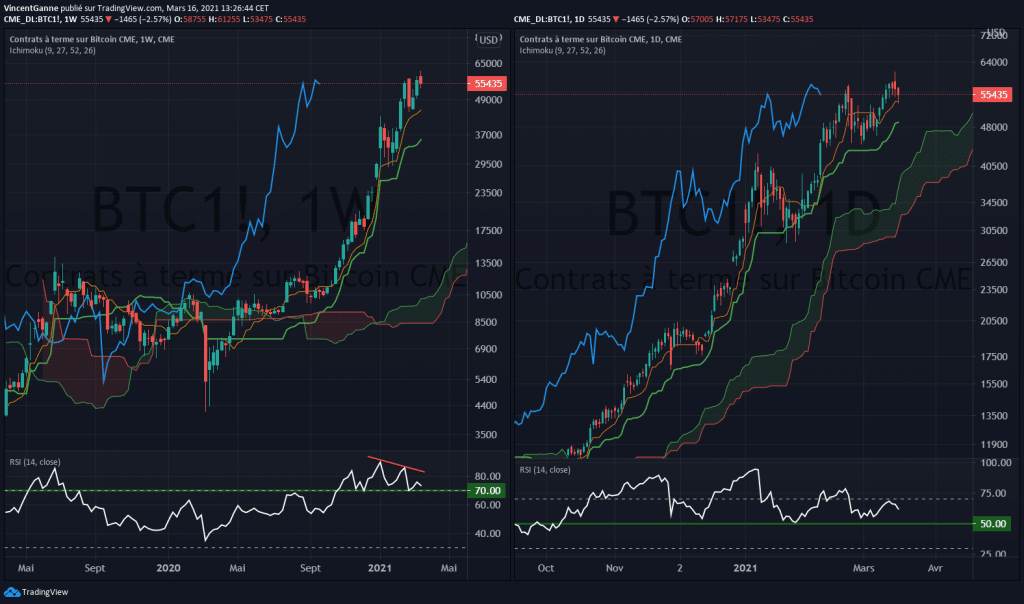The height and width of the screenshot is (604, 1024).
Task: Select the red divergence trendline on weekly RSI
Action: click(396, 464)
